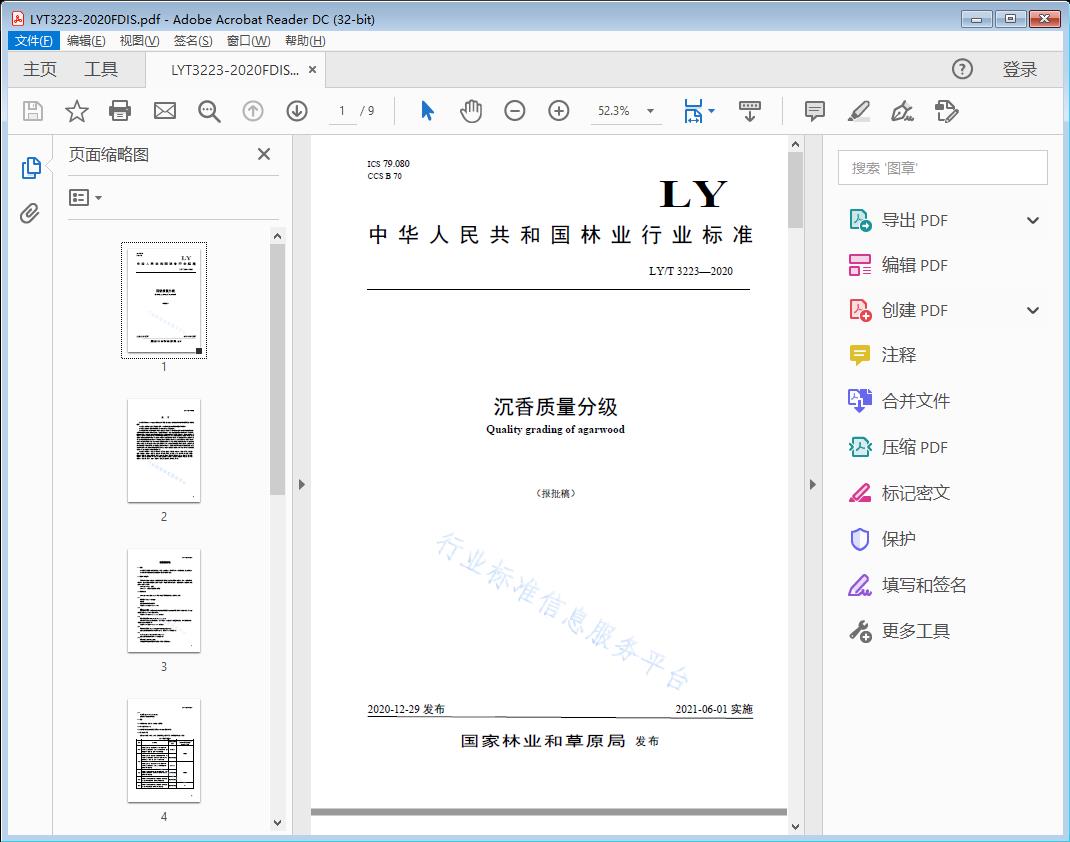Open 填写和签名 tool

click(x=923, y=585)
